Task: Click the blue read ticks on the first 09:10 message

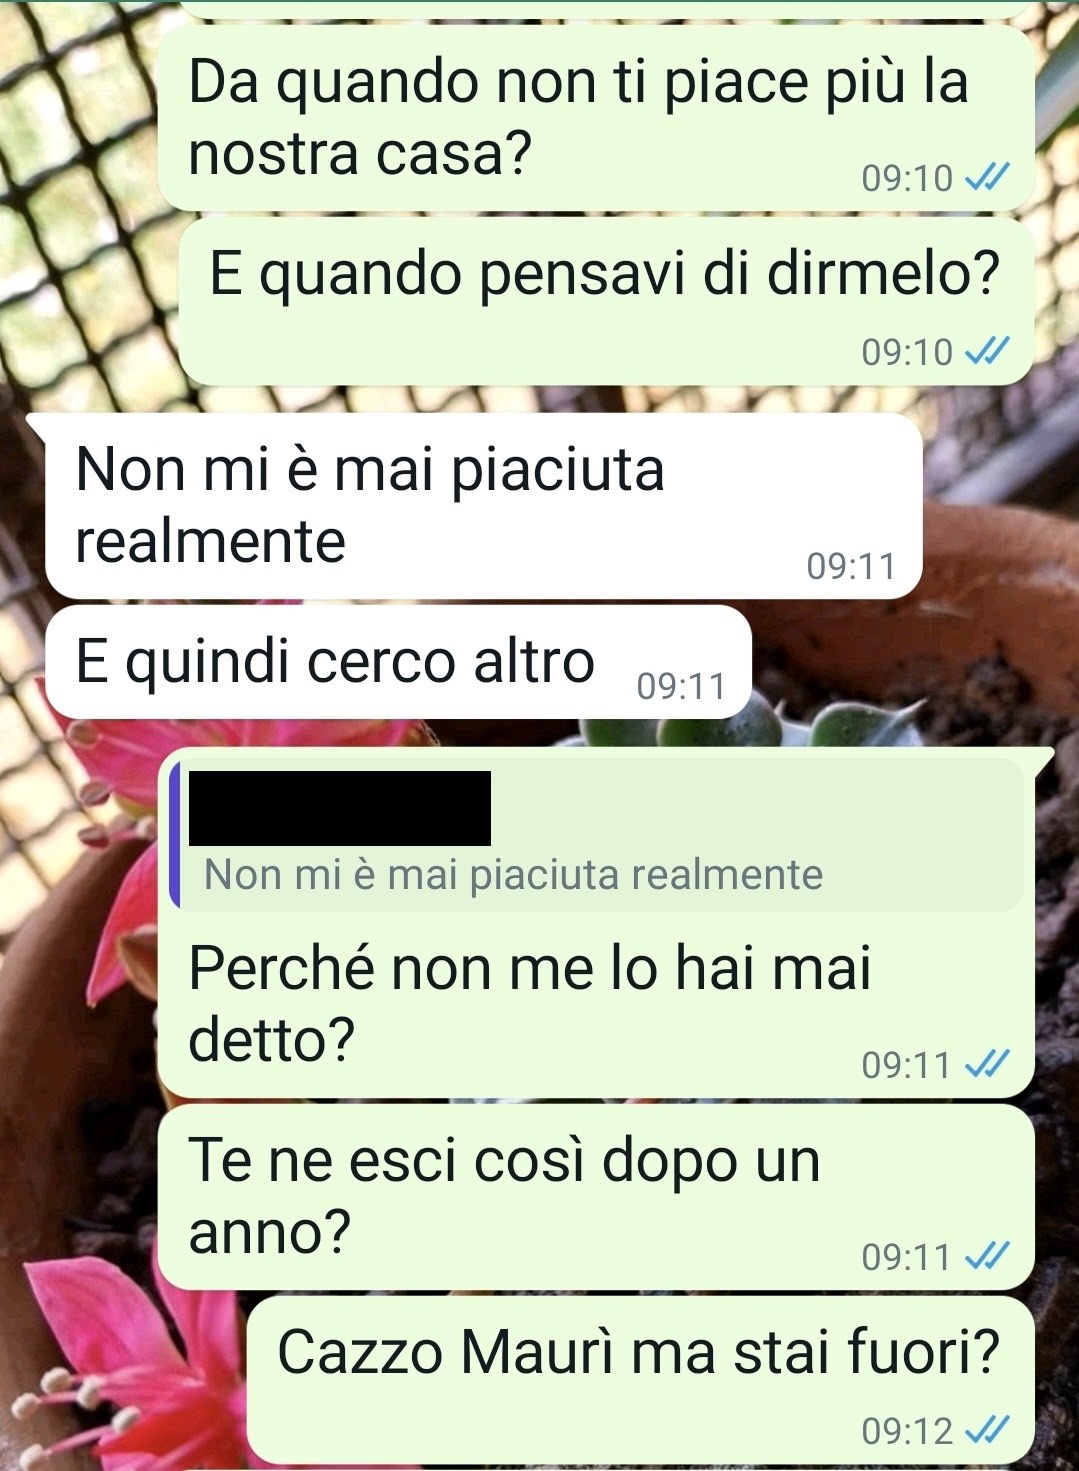Action: click(x=987, y=178)
